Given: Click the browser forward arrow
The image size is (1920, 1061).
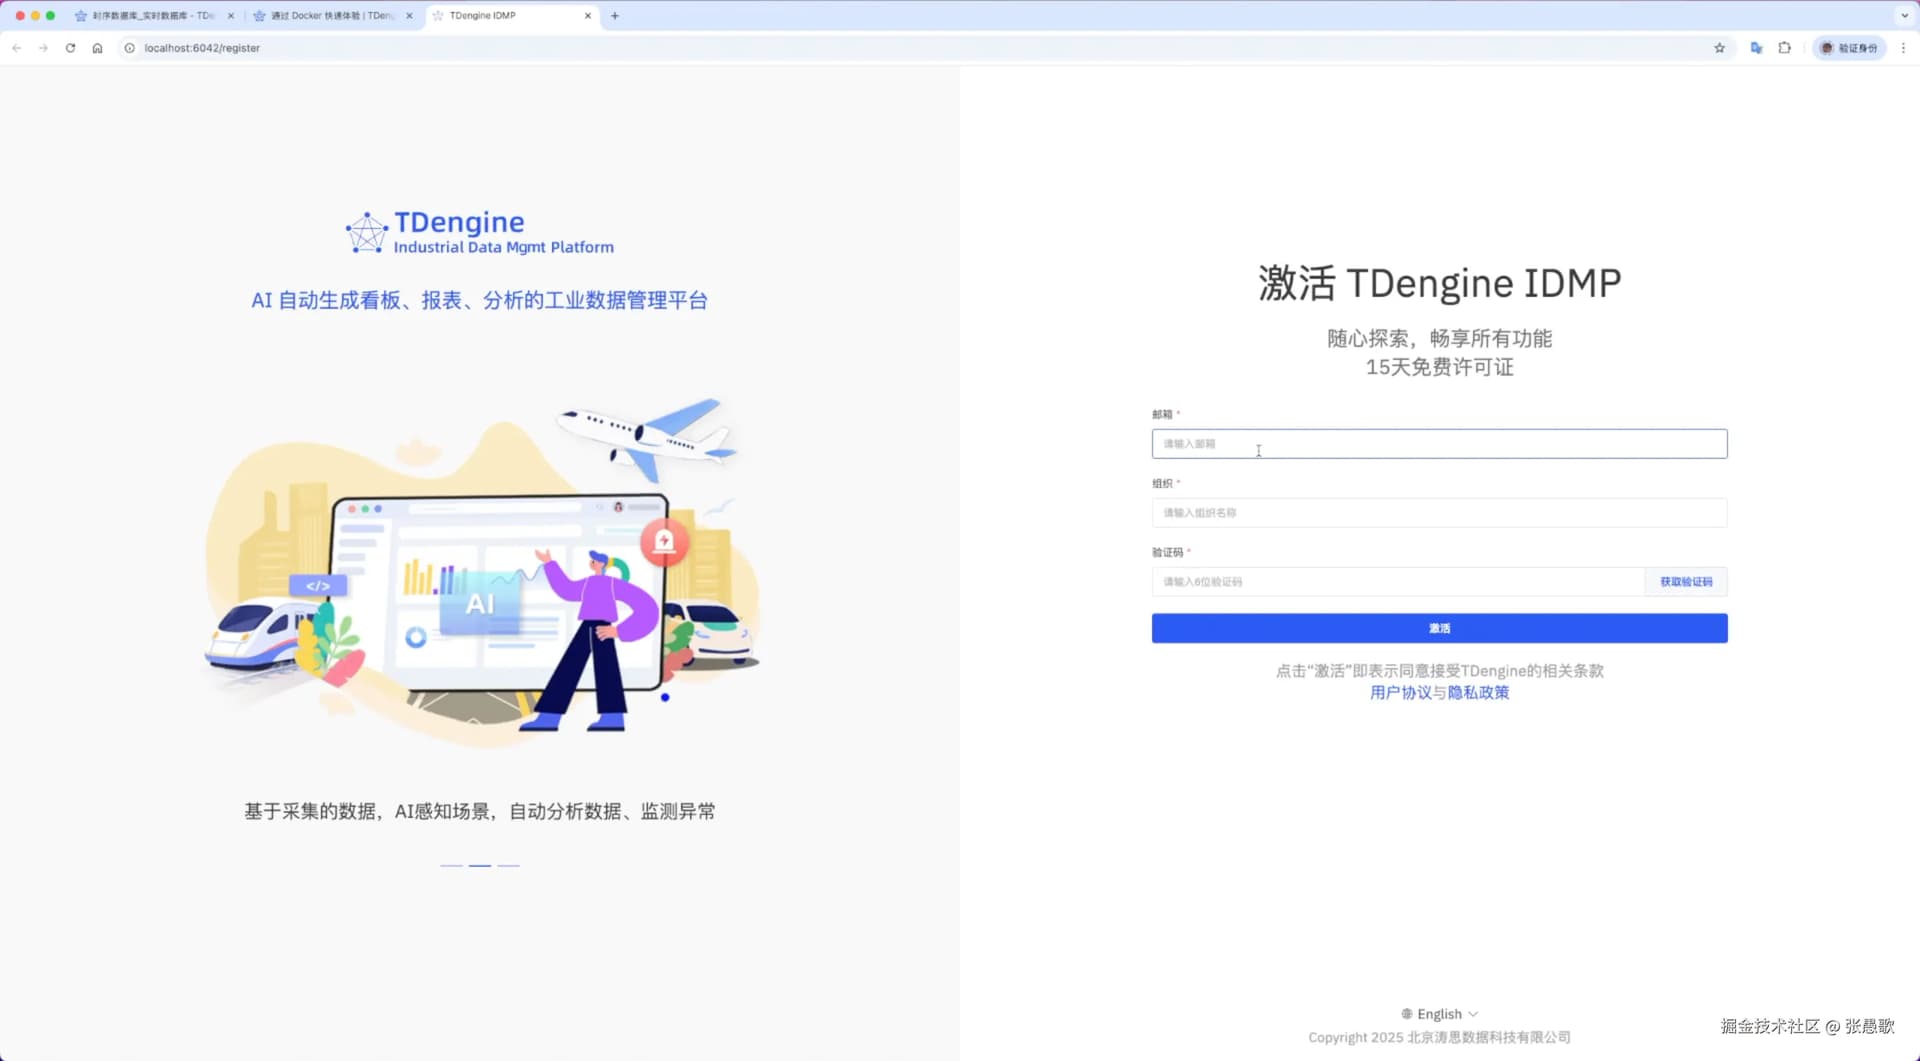Looking at the screenshot, I should coord(43,48).
